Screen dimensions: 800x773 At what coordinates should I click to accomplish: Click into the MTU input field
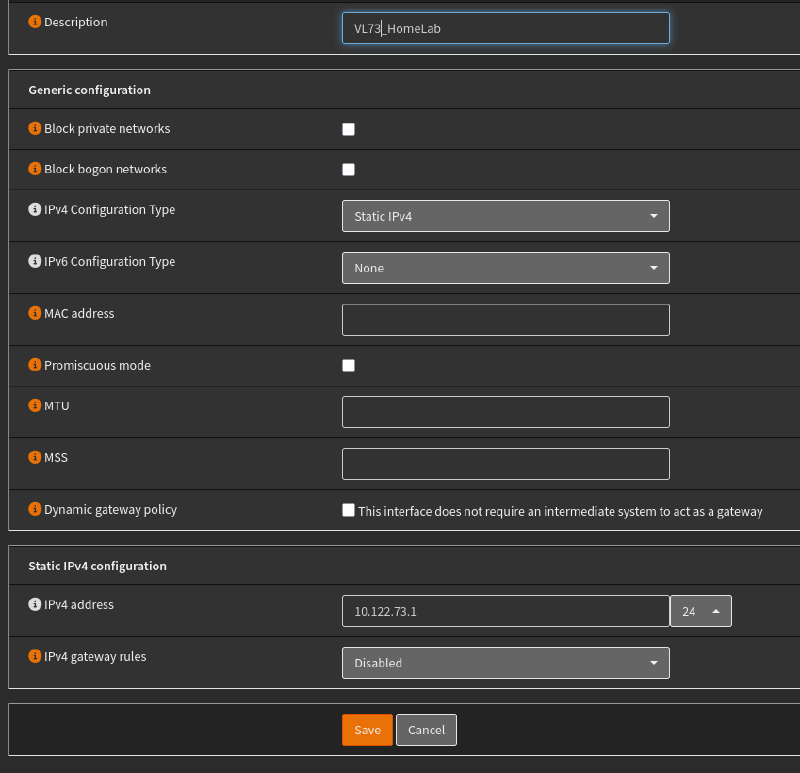click(506, 412)
